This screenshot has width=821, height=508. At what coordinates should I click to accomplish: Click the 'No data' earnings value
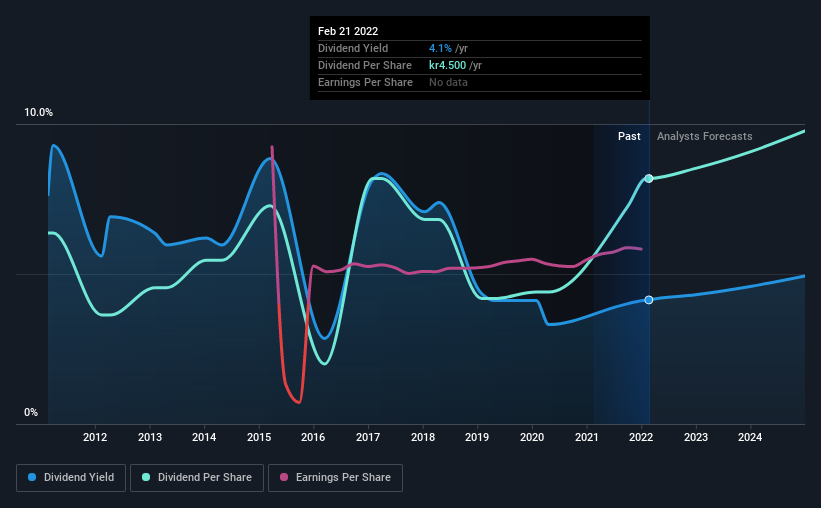[x=448, y=82]
